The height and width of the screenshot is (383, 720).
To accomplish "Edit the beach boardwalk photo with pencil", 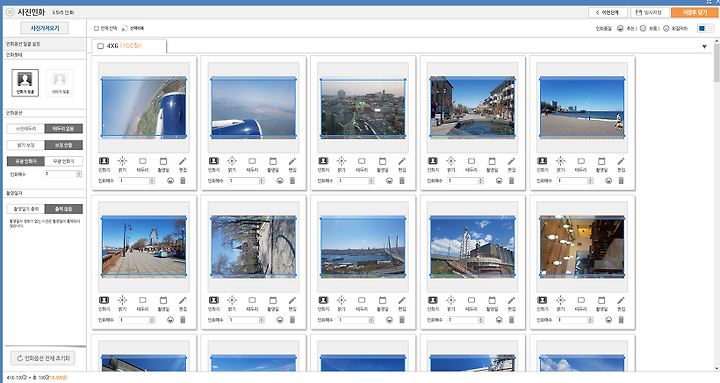I will click(x=621, y=164).
